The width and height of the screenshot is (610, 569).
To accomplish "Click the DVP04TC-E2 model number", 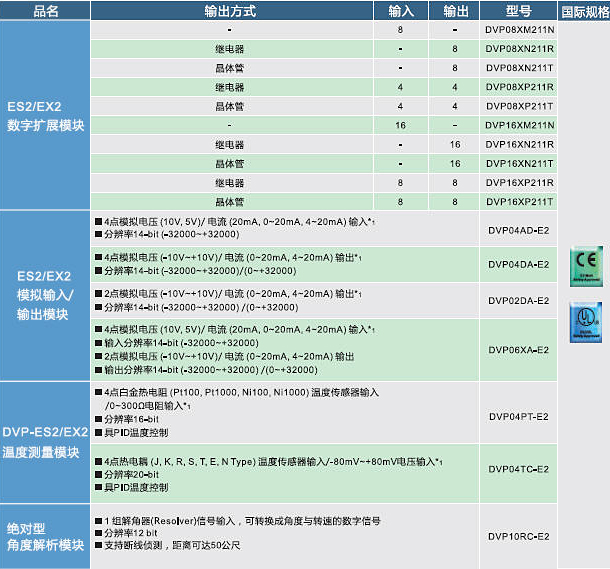I will click(518, 469).
